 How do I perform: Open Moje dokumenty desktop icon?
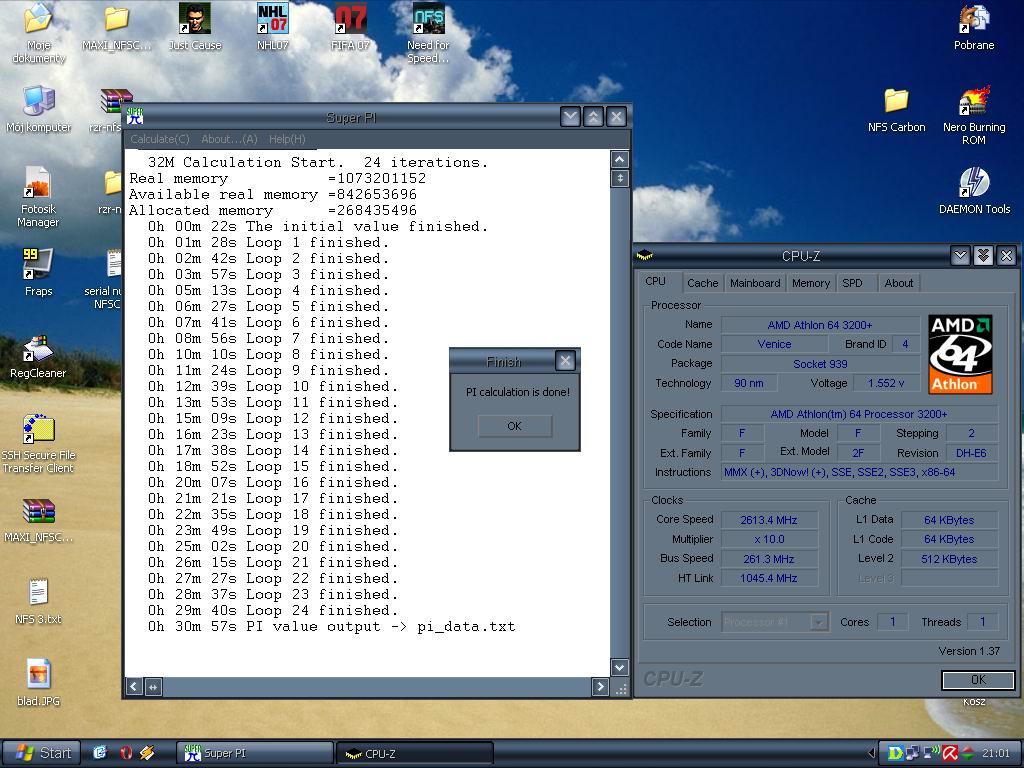pos(38,31)
